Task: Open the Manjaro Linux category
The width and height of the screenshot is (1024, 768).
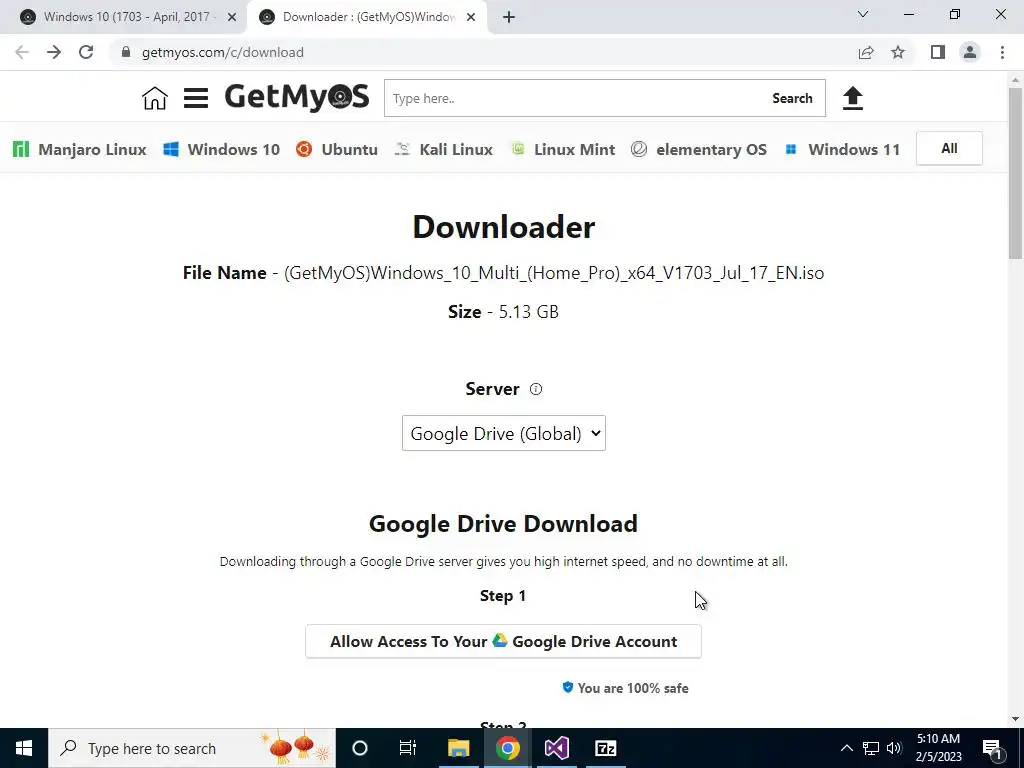Action: pyautogui.click(x=80, y=150)
